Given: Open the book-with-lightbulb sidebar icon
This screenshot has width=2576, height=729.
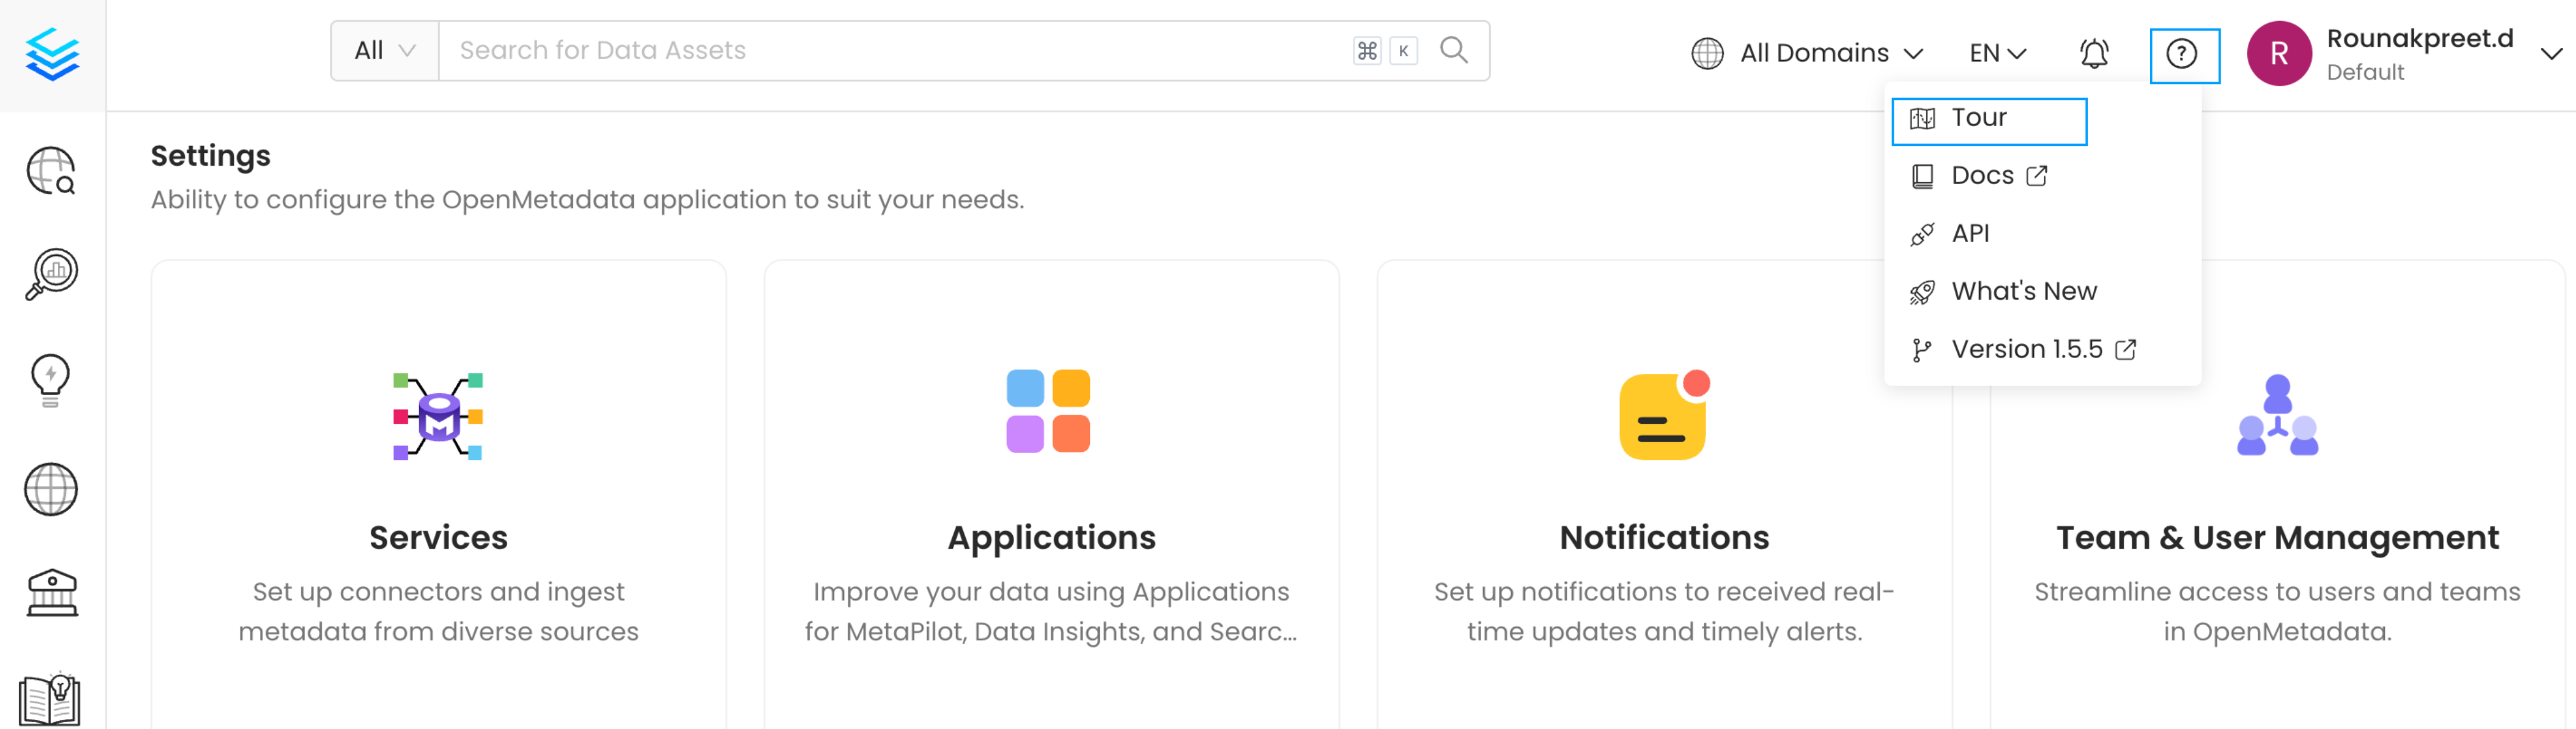Looking at the screenshot, I should [50, 699].
